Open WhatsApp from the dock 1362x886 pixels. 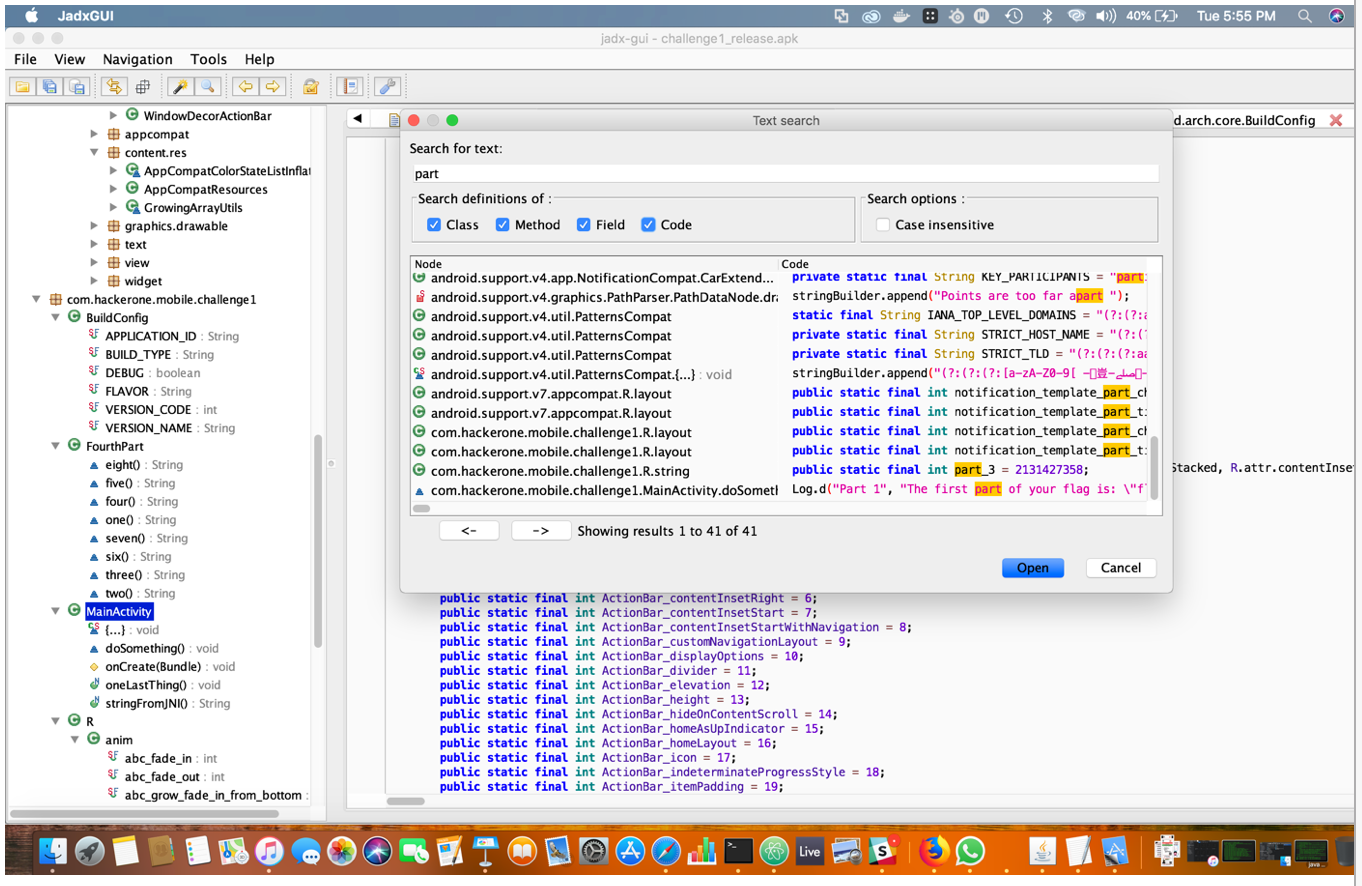(970, 851)
